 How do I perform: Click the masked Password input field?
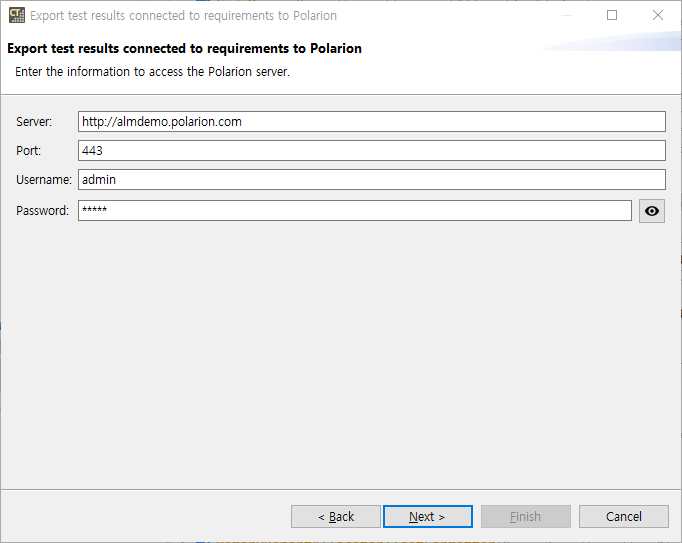pos(355,211)
